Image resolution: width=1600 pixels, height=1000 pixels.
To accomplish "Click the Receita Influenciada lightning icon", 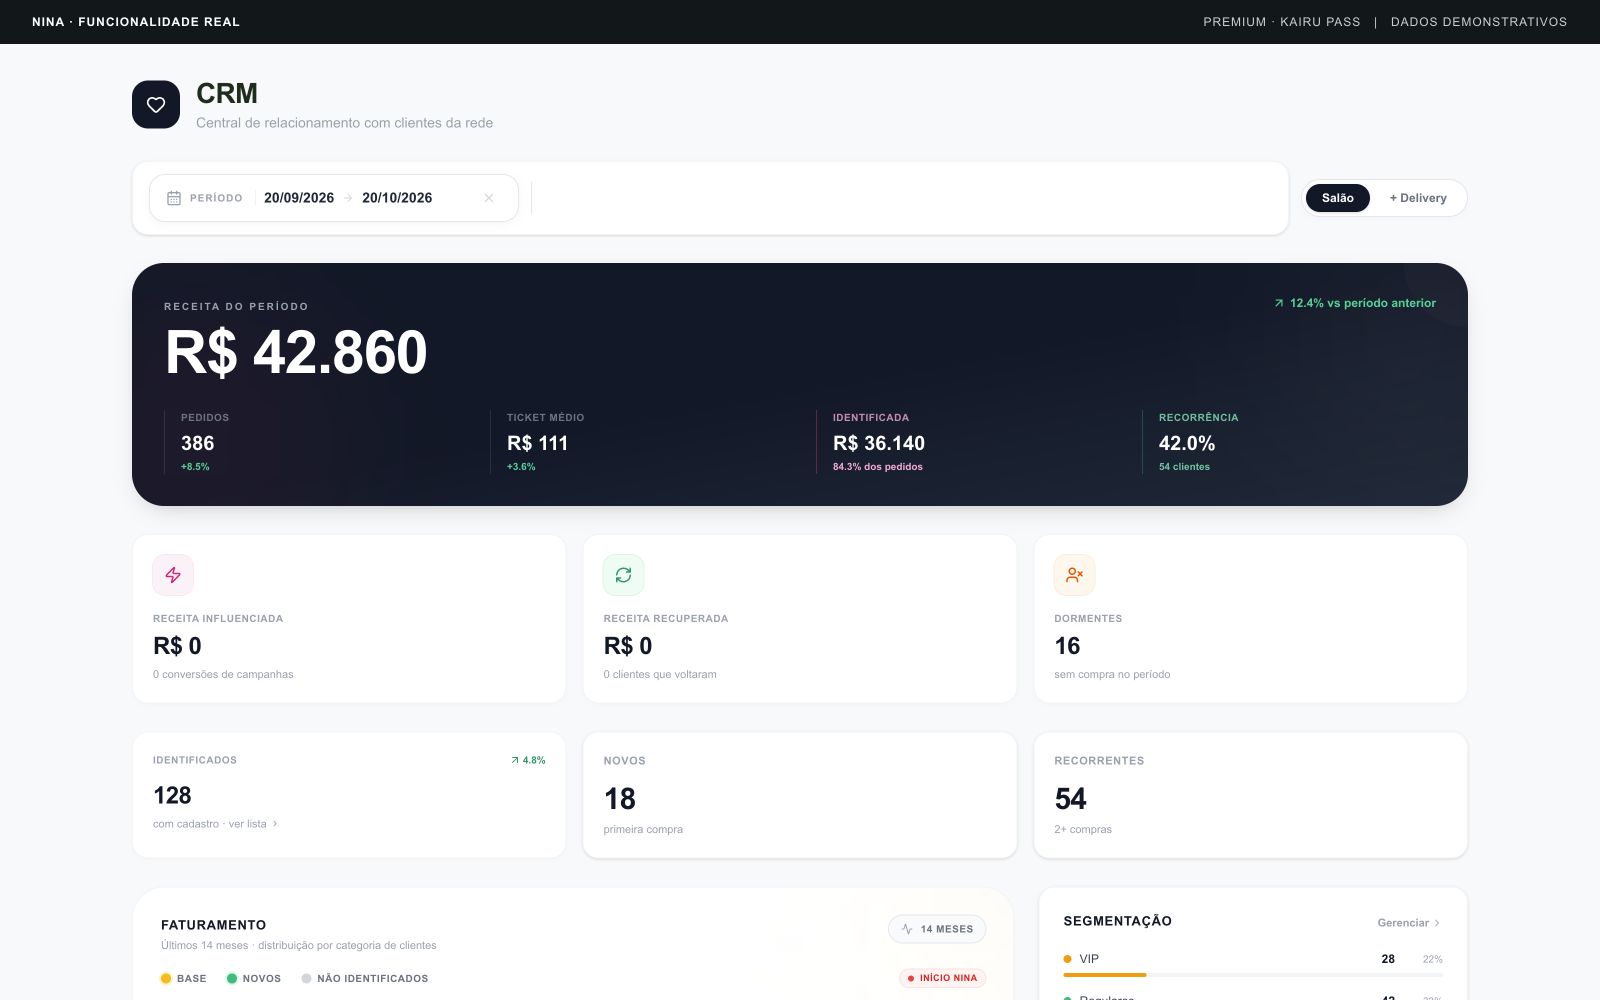I will [x=173, y=575].
